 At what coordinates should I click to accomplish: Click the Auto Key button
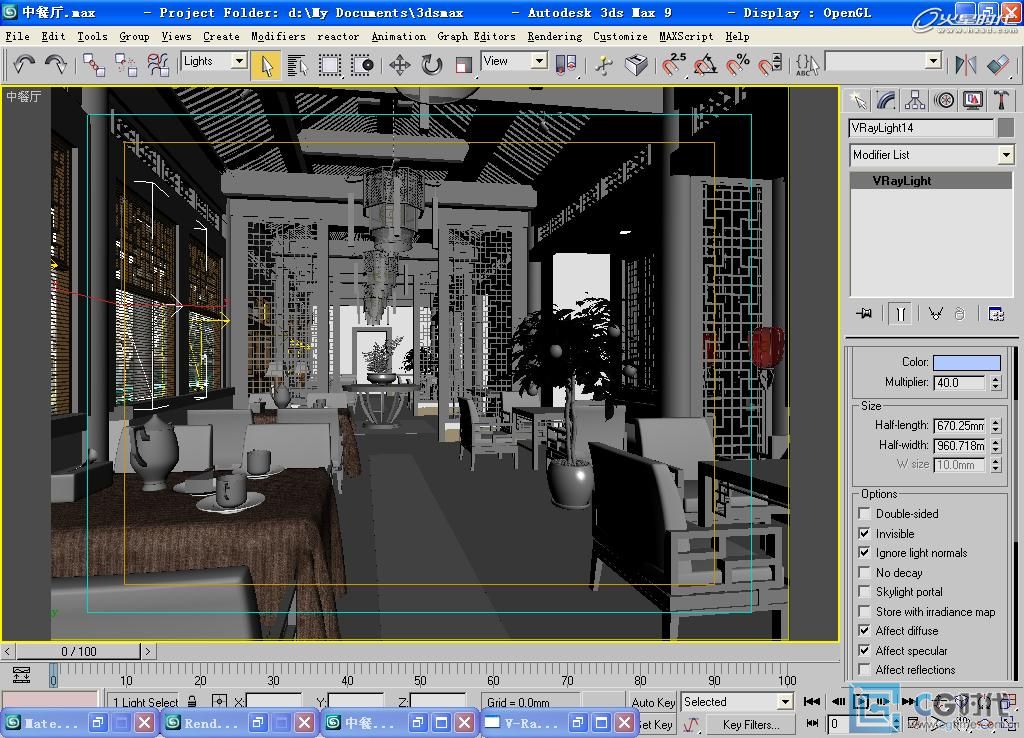pos(653,702)
